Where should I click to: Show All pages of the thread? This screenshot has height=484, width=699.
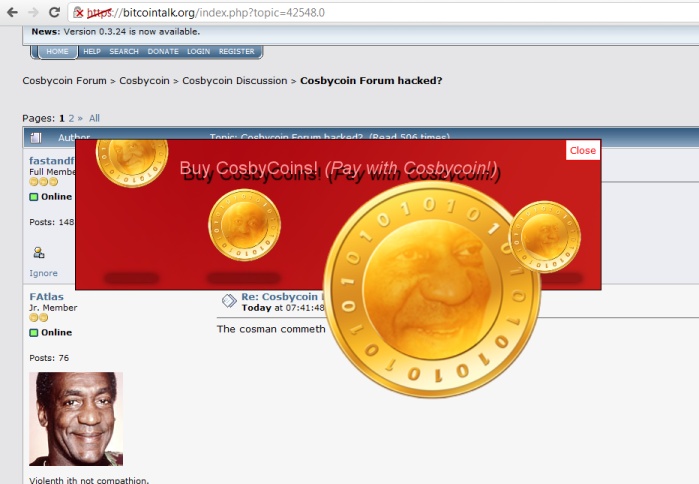(94, 119)
